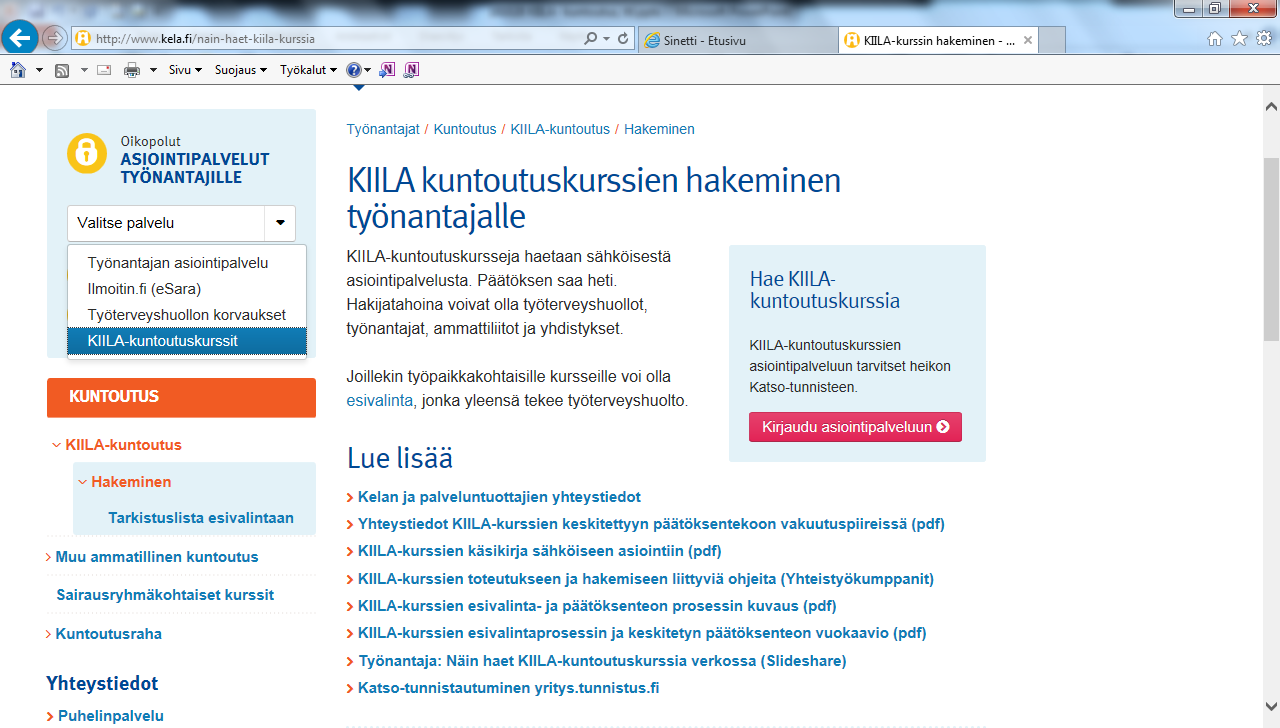Open Katso-tunnistautuminen yritys.tunnistus.fi link
The width and height of the screenshot is (1280, 728).
coord(508,688)
